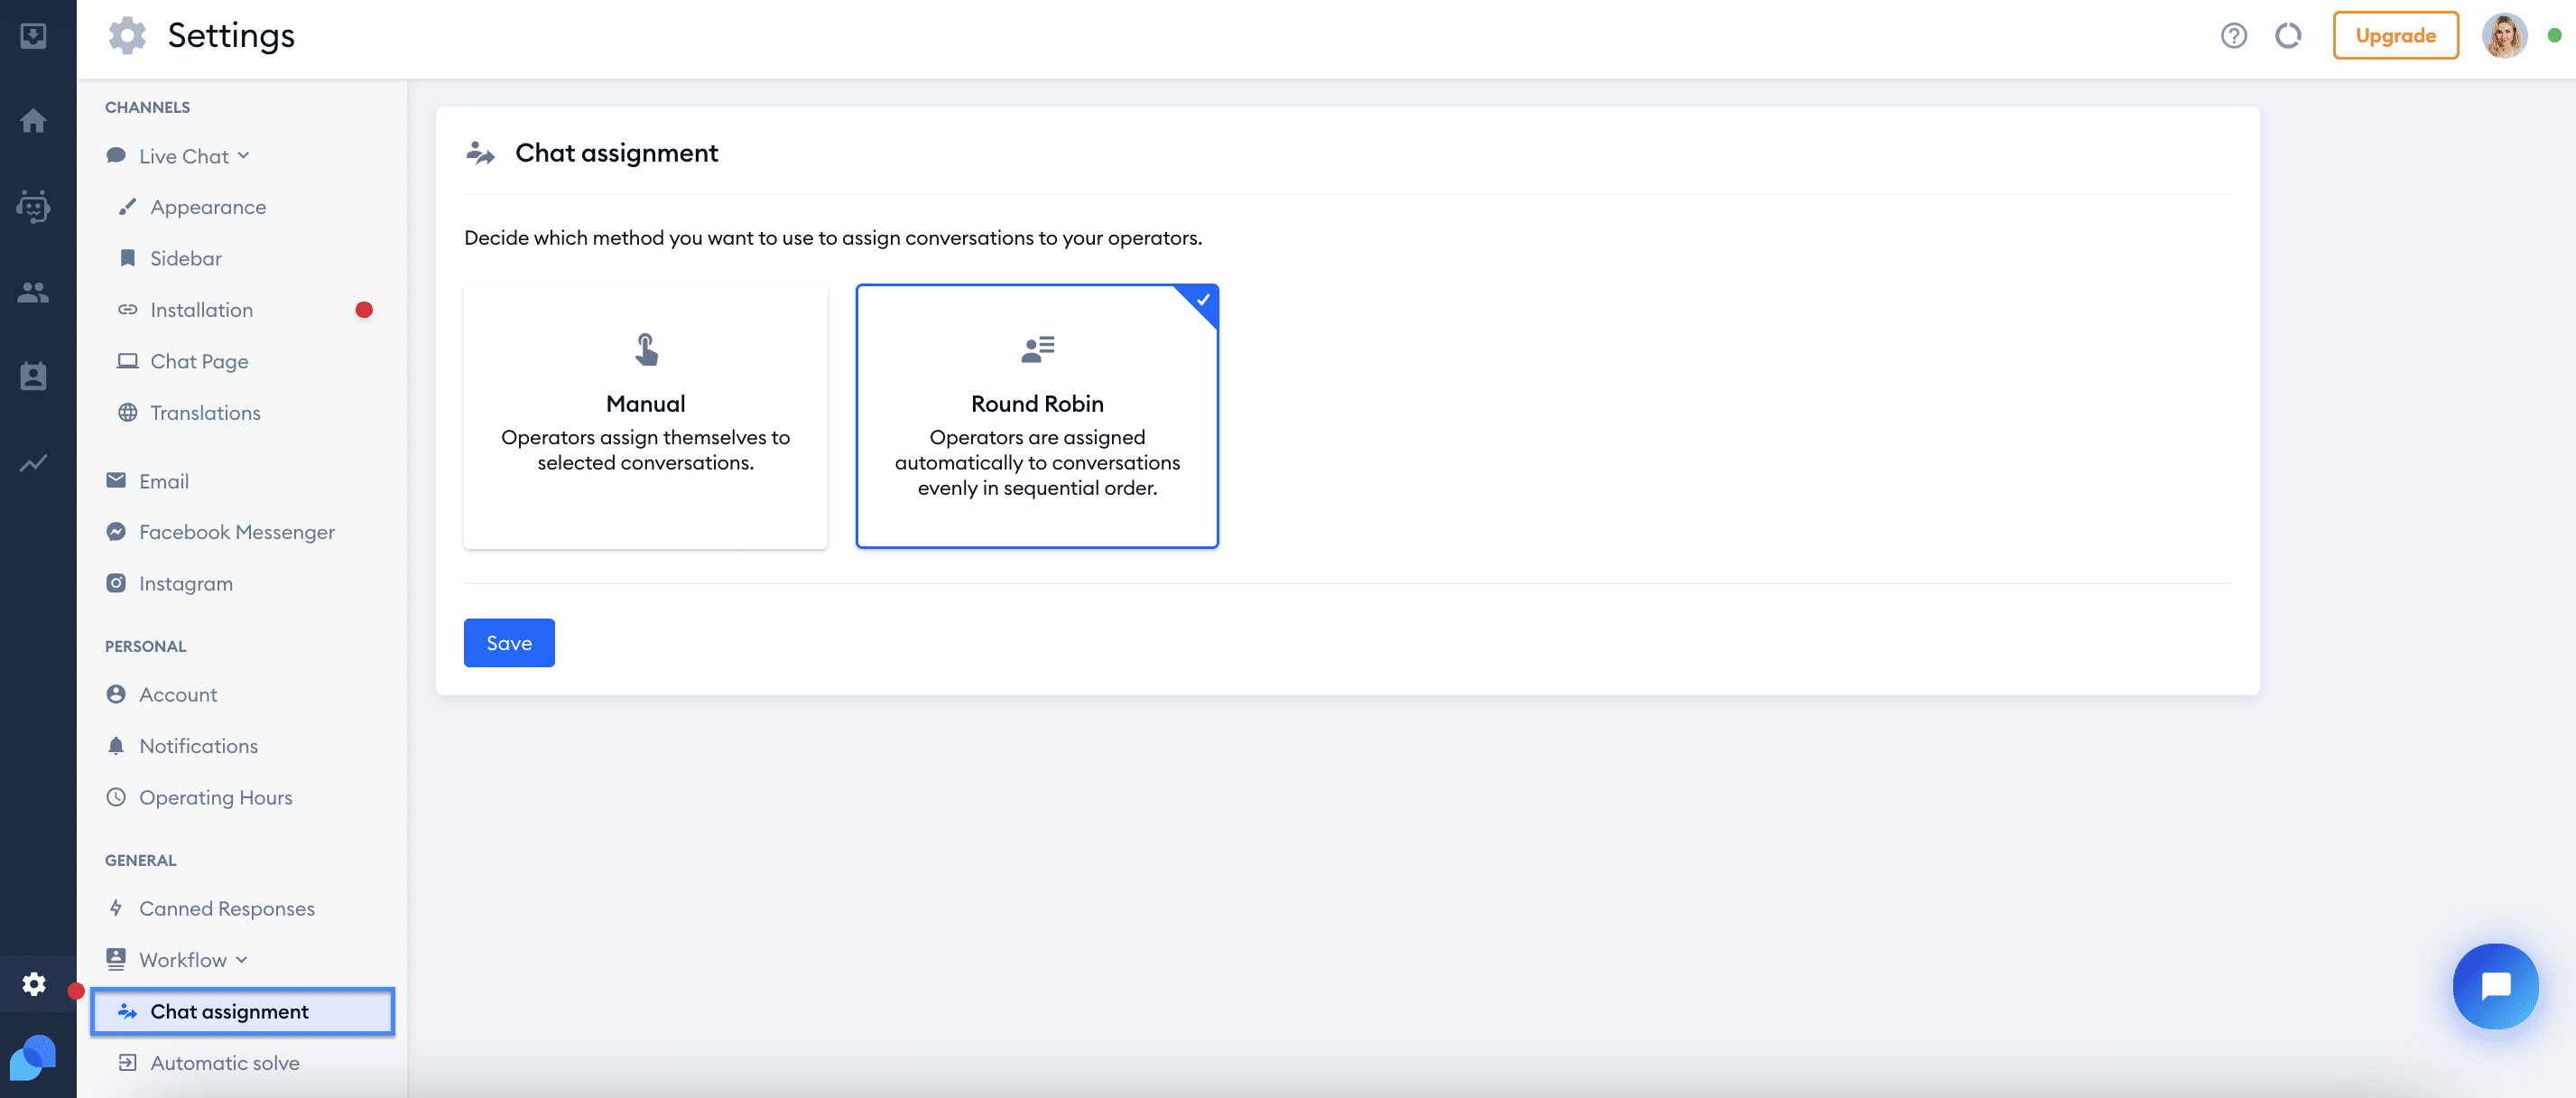The height and width of the screenshot is (1098, 2576).
Task: Open the floating chat widget bubble
Action: pyautogui.click(x=2495, y=986)
